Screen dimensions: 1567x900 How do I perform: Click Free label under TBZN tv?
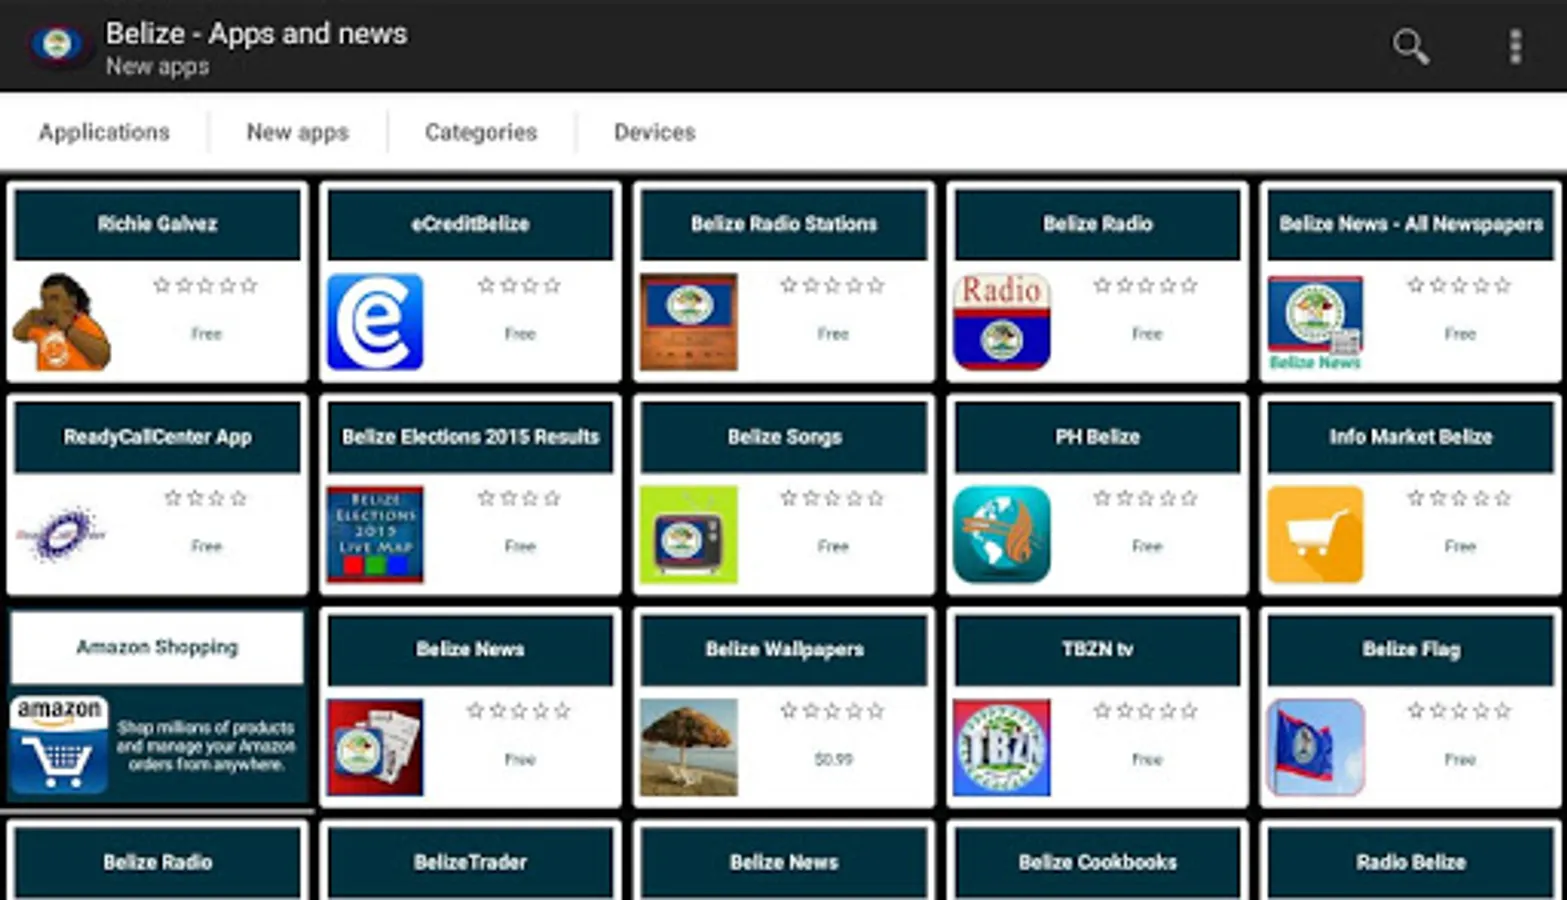click(x=1146, y=760)
